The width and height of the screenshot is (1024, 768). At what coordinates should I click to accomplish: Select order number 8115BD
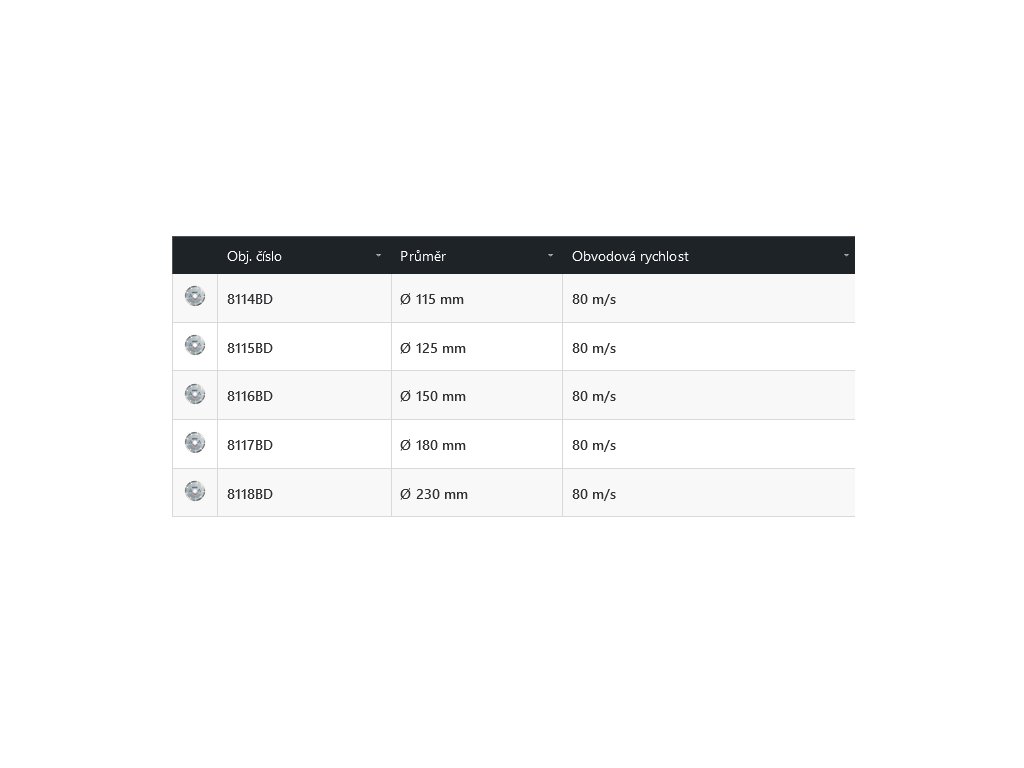pos(250,348)
